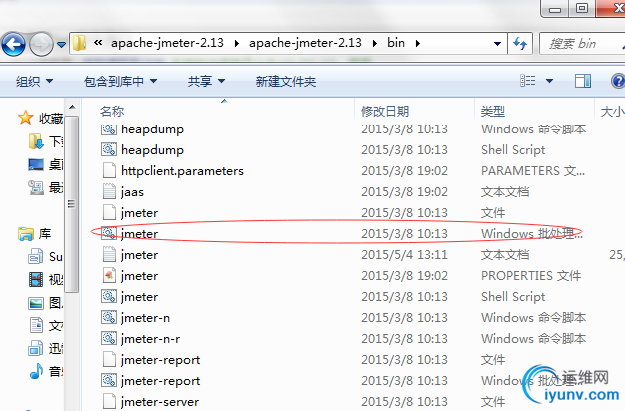625x411 pixels.
Task: Select the jmeter-server file
Action: [150, 401]
